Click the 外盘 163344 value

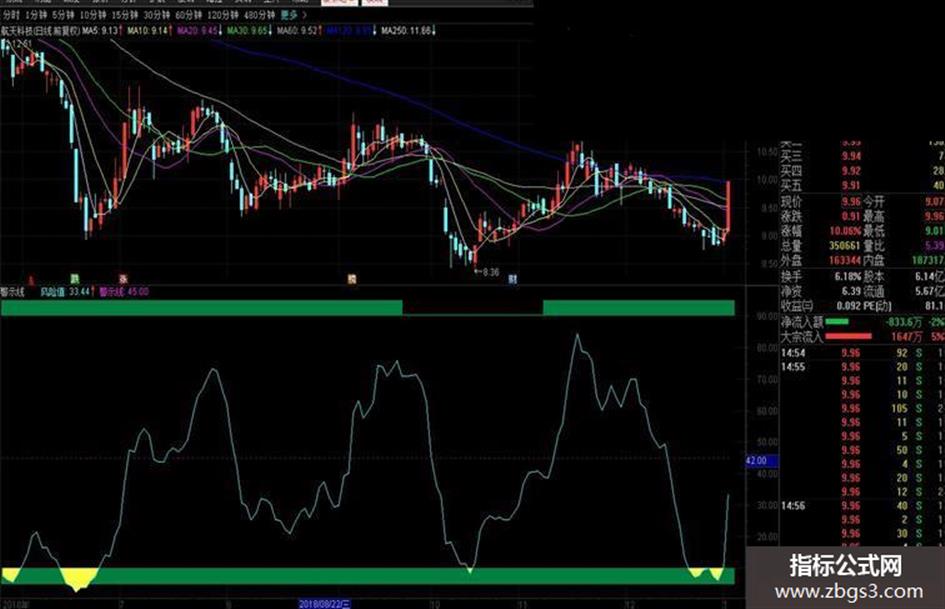coord(844,260)
